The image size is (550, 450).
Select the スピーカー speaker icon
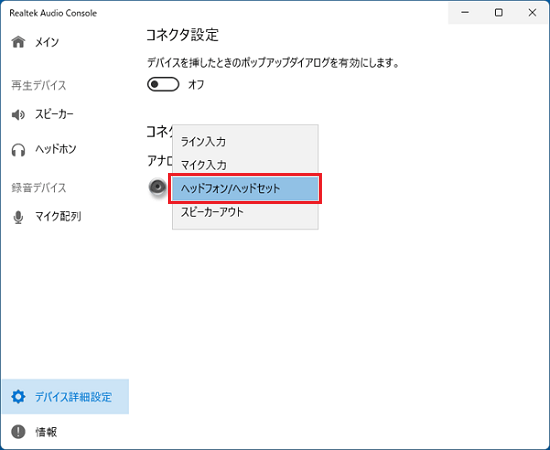click(18, 115)
